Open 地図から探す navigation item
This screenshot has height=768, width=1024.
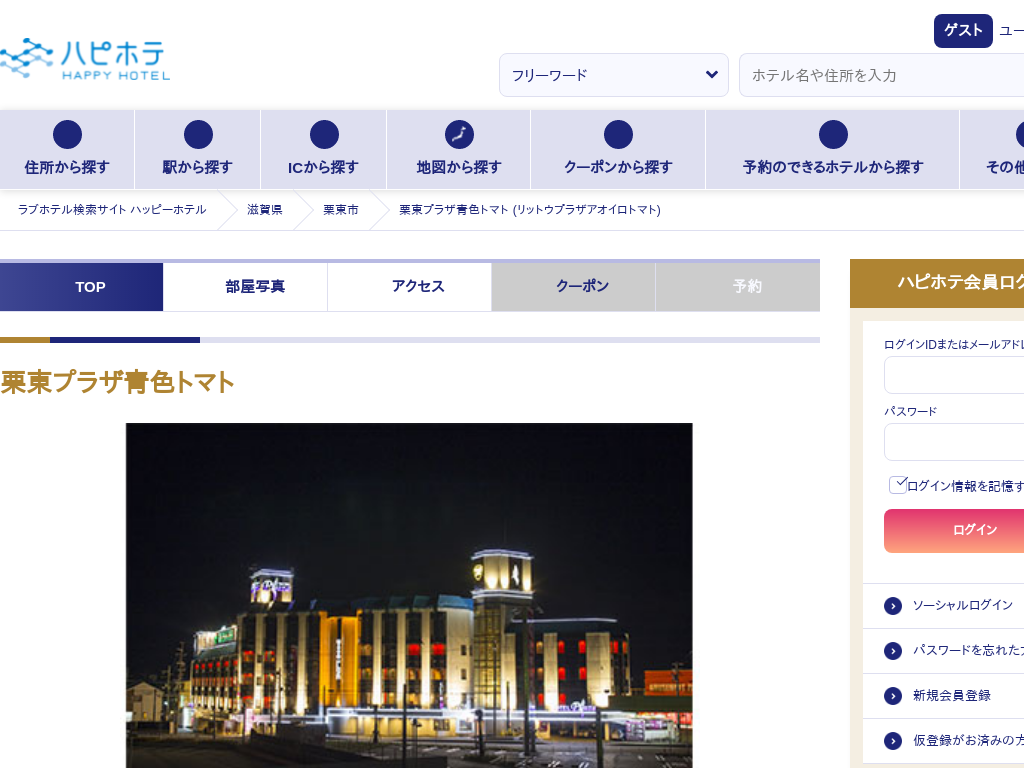[459, 150]
